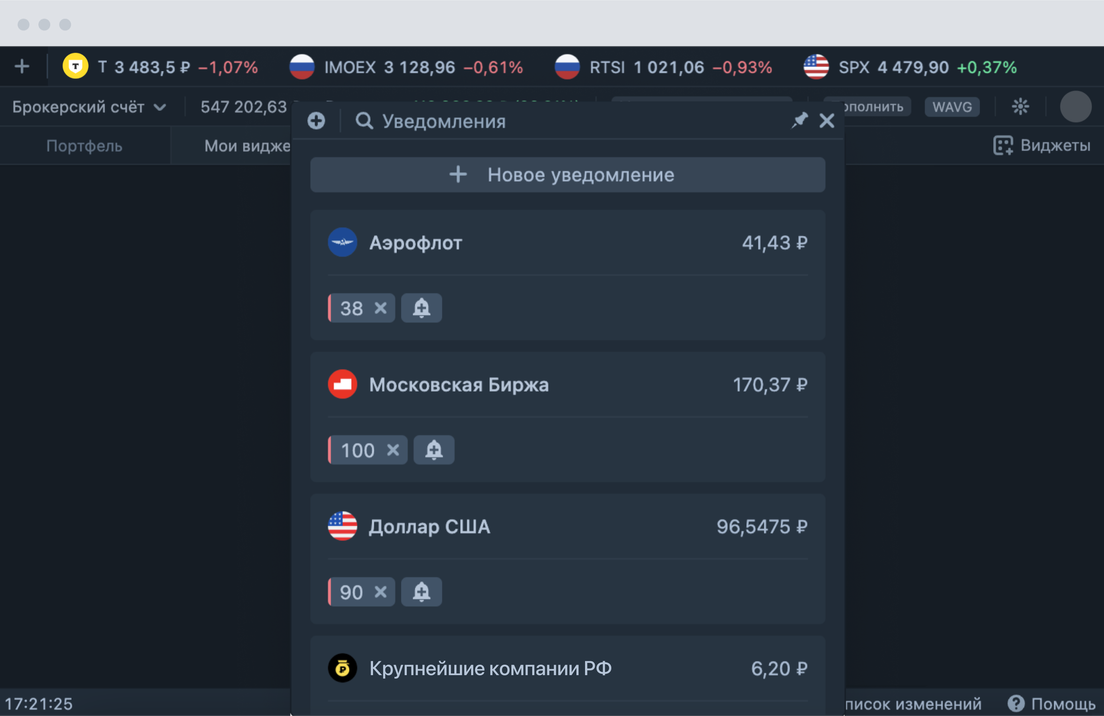Add bell alert for Аэрофлот
This screenshot has width=1104, height=716.
coord(421,308)
